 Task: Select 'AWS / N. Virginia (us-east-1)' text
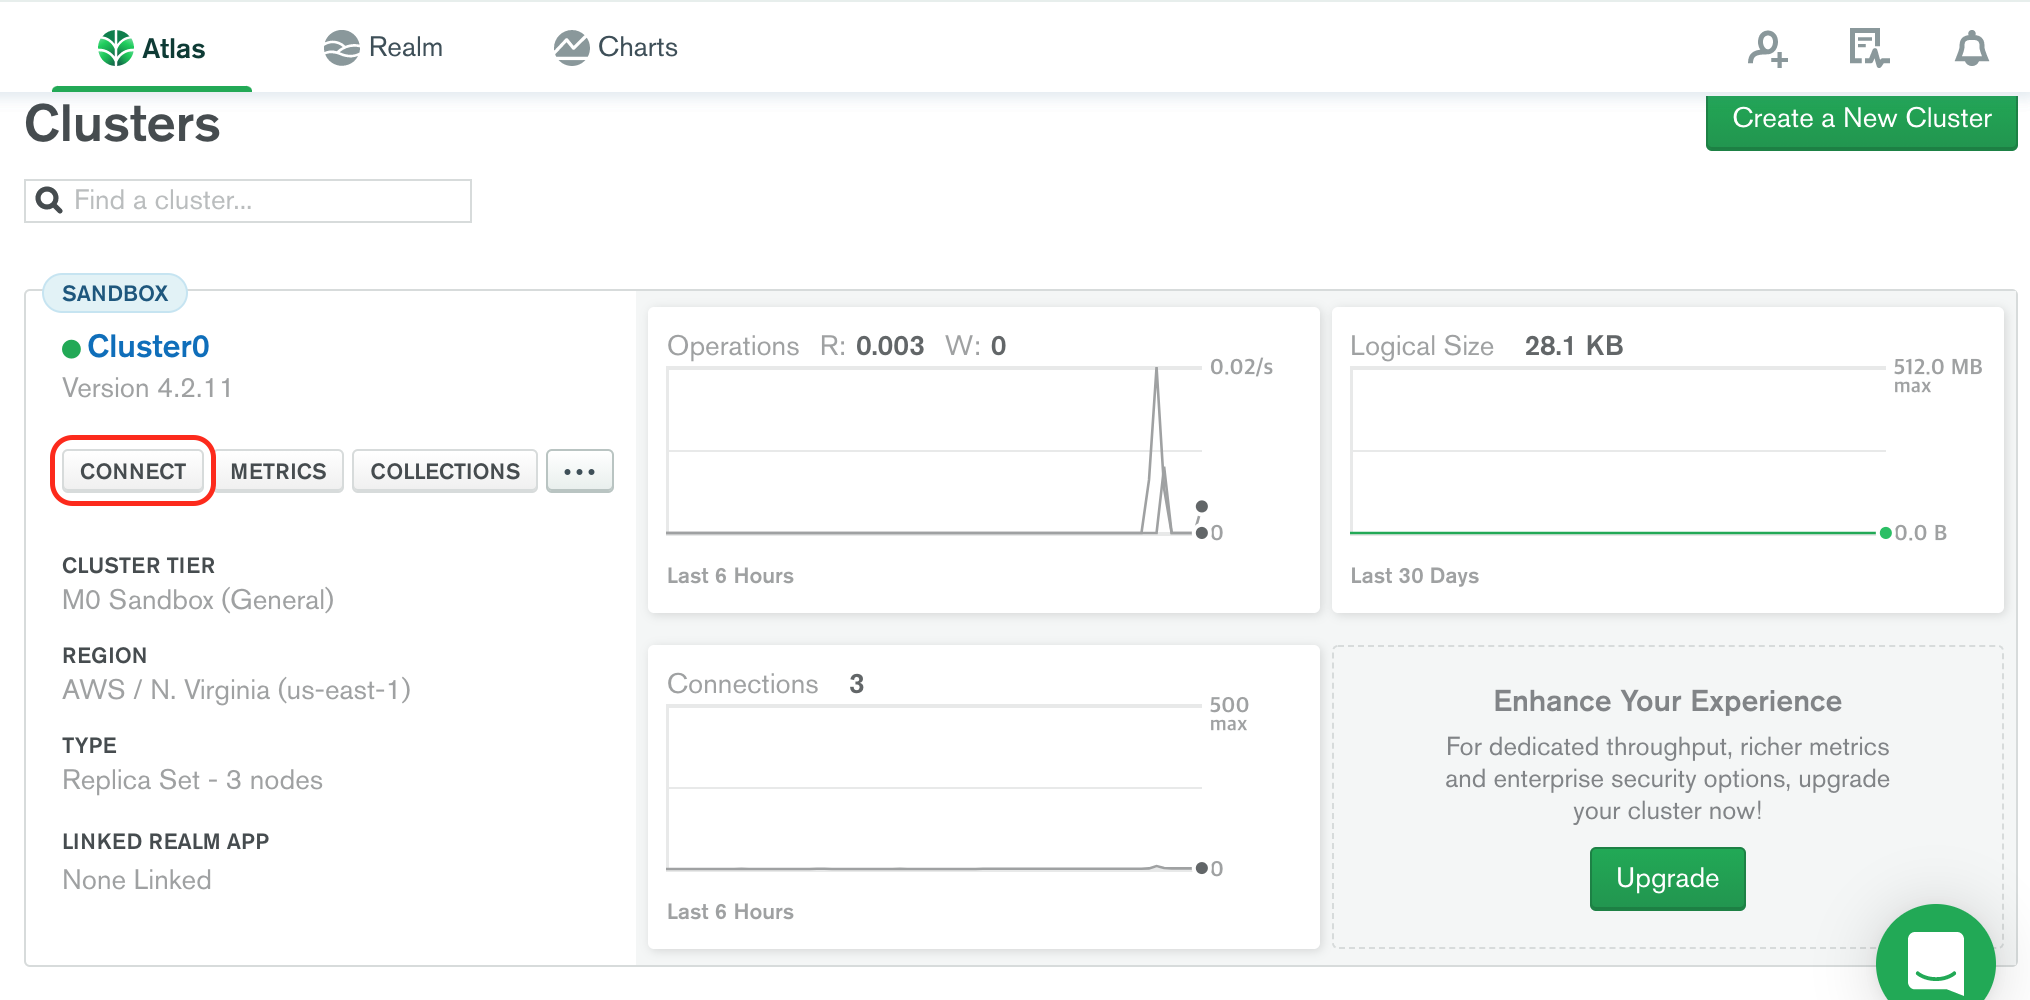pos(236,690)
